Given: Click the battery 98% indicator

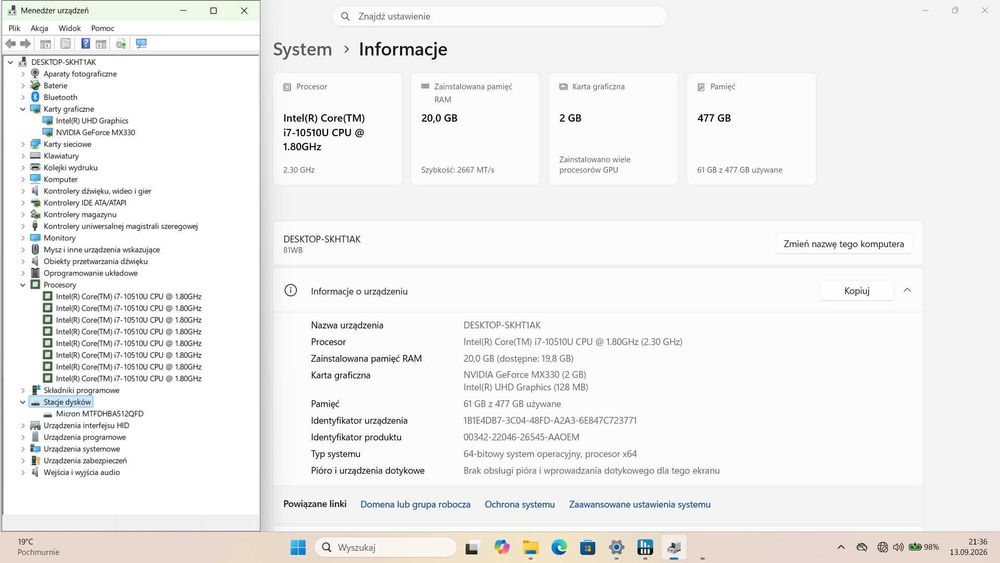Looking at the screenshot, I should 923,547.
